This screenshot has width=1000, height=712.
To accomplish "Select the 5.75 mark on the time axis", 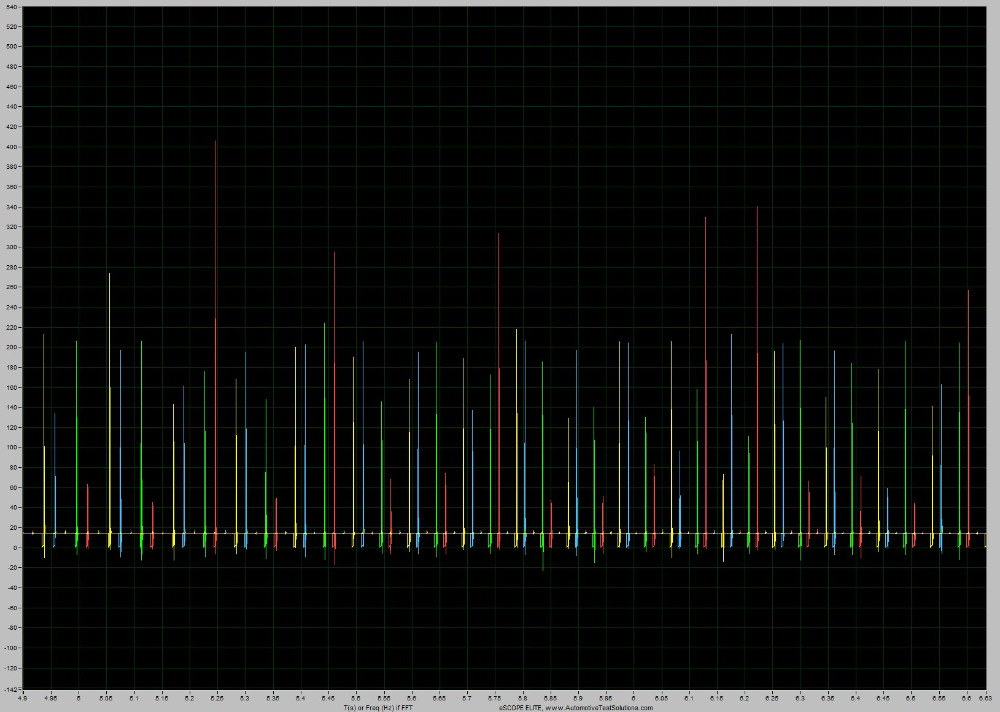I will pos(494,698).
